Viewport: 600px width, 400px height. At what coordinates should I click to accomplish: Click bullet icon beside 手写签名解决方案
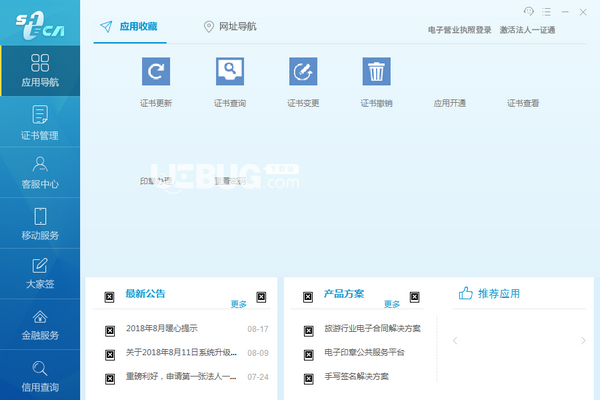308,379
